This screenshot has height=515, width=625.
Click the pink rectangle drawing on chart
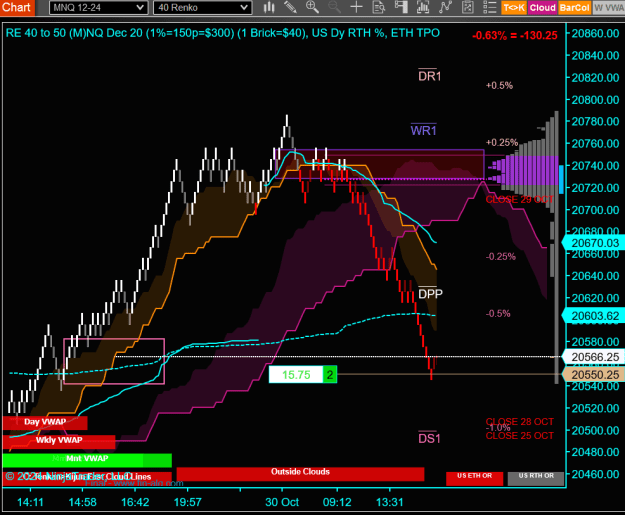[x=114, y=361]
